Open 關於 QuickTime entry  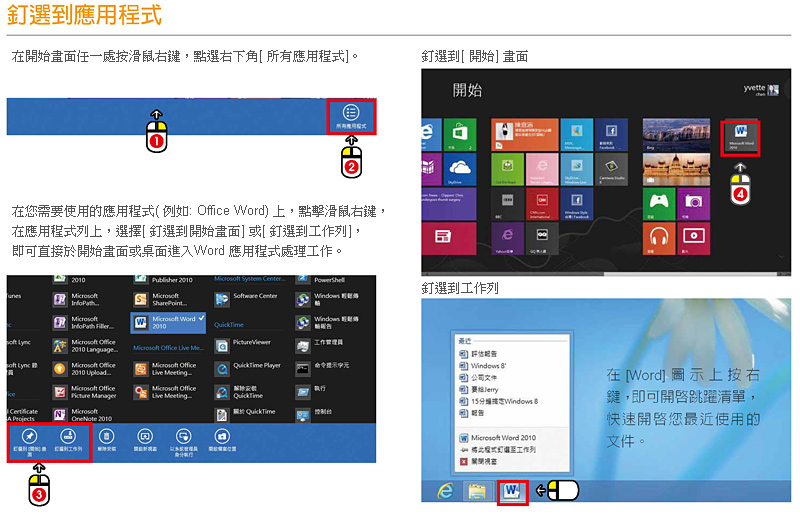tap(245, 415)
